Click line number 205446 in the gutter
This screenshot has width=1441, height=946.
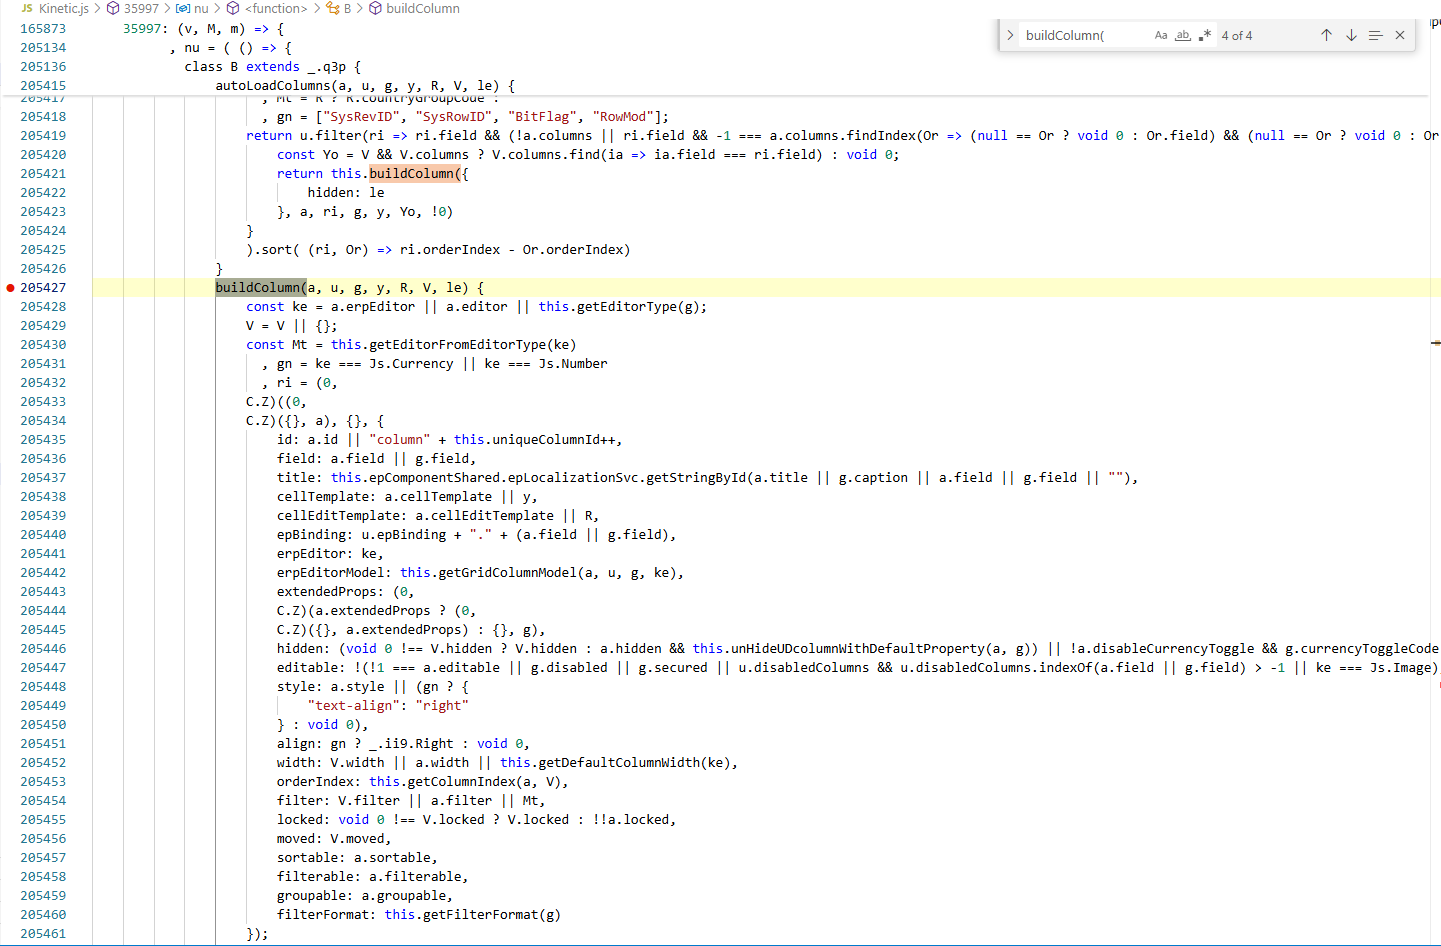click(x=43, y=649)
